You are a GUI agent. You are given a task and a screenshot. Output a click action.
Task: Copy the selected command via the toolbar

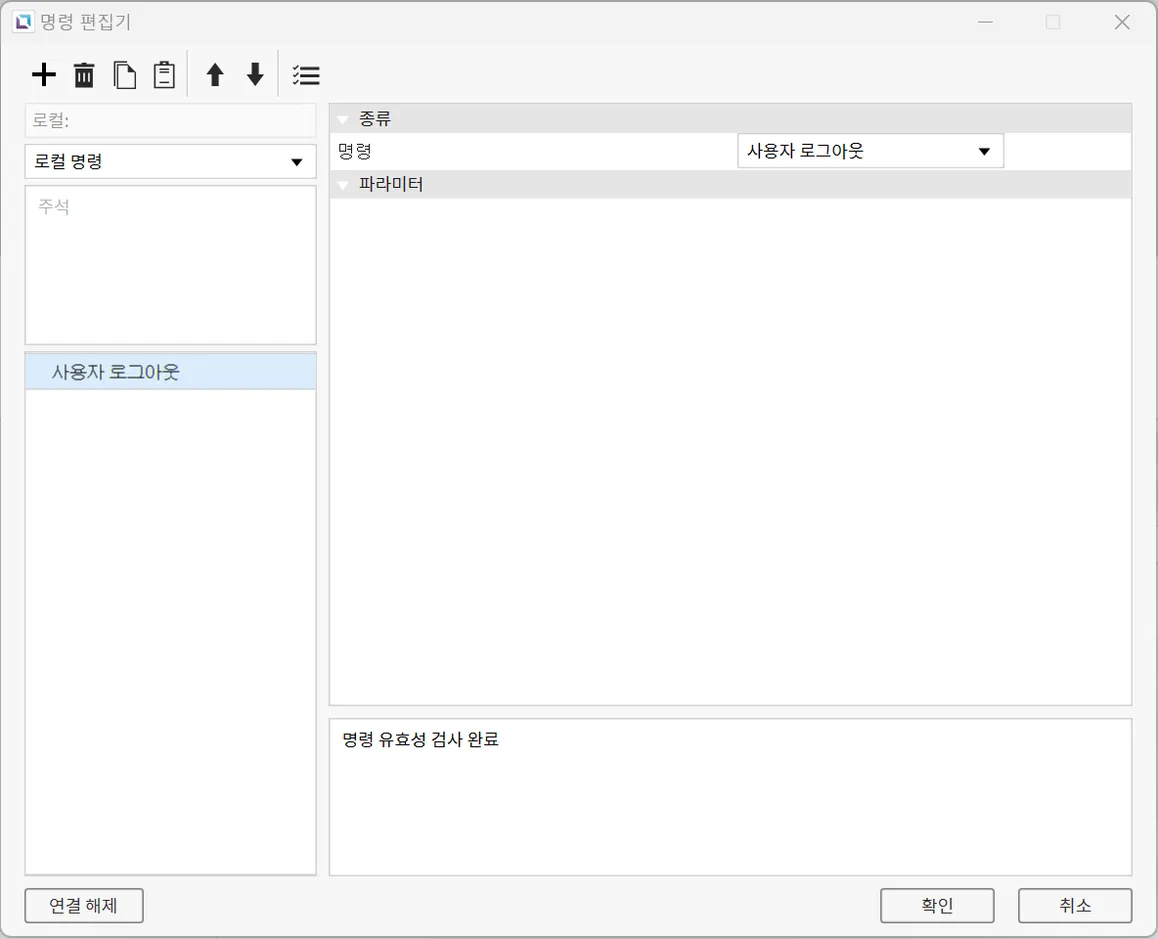(124, 75)
